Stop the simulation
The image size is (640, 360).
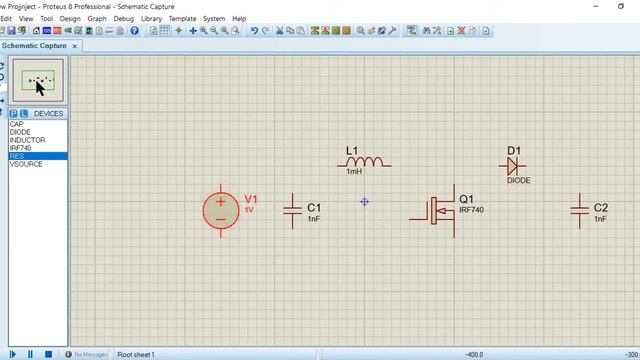(x=49, y=354)
